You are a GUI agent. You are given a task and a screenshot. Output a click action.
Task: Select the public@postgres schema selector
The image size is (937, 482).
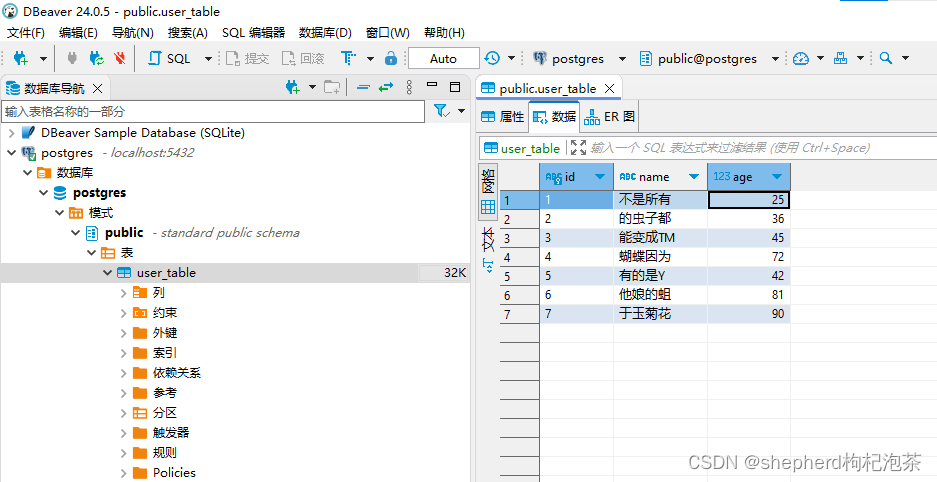coord(709,59)
